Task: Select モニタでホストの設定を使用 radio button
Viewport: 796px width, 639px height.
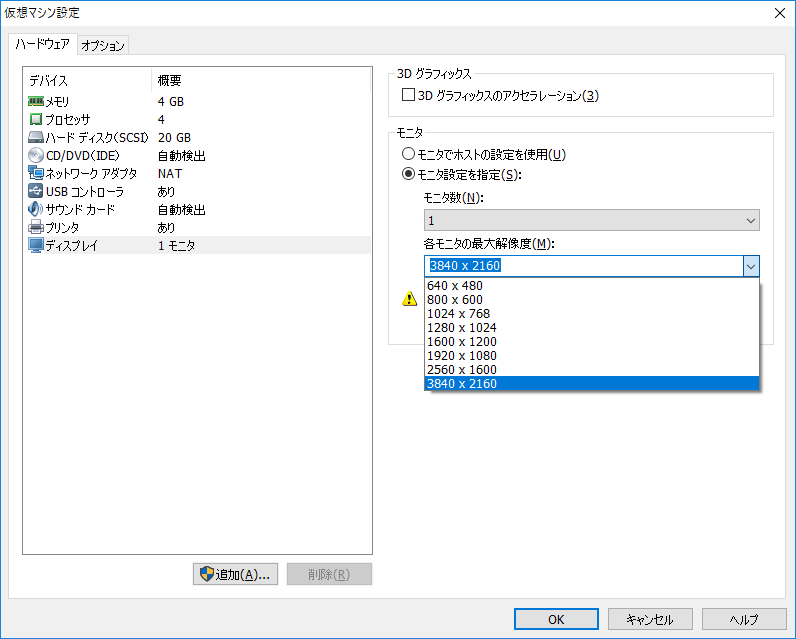Action: (x=408, y=154)
